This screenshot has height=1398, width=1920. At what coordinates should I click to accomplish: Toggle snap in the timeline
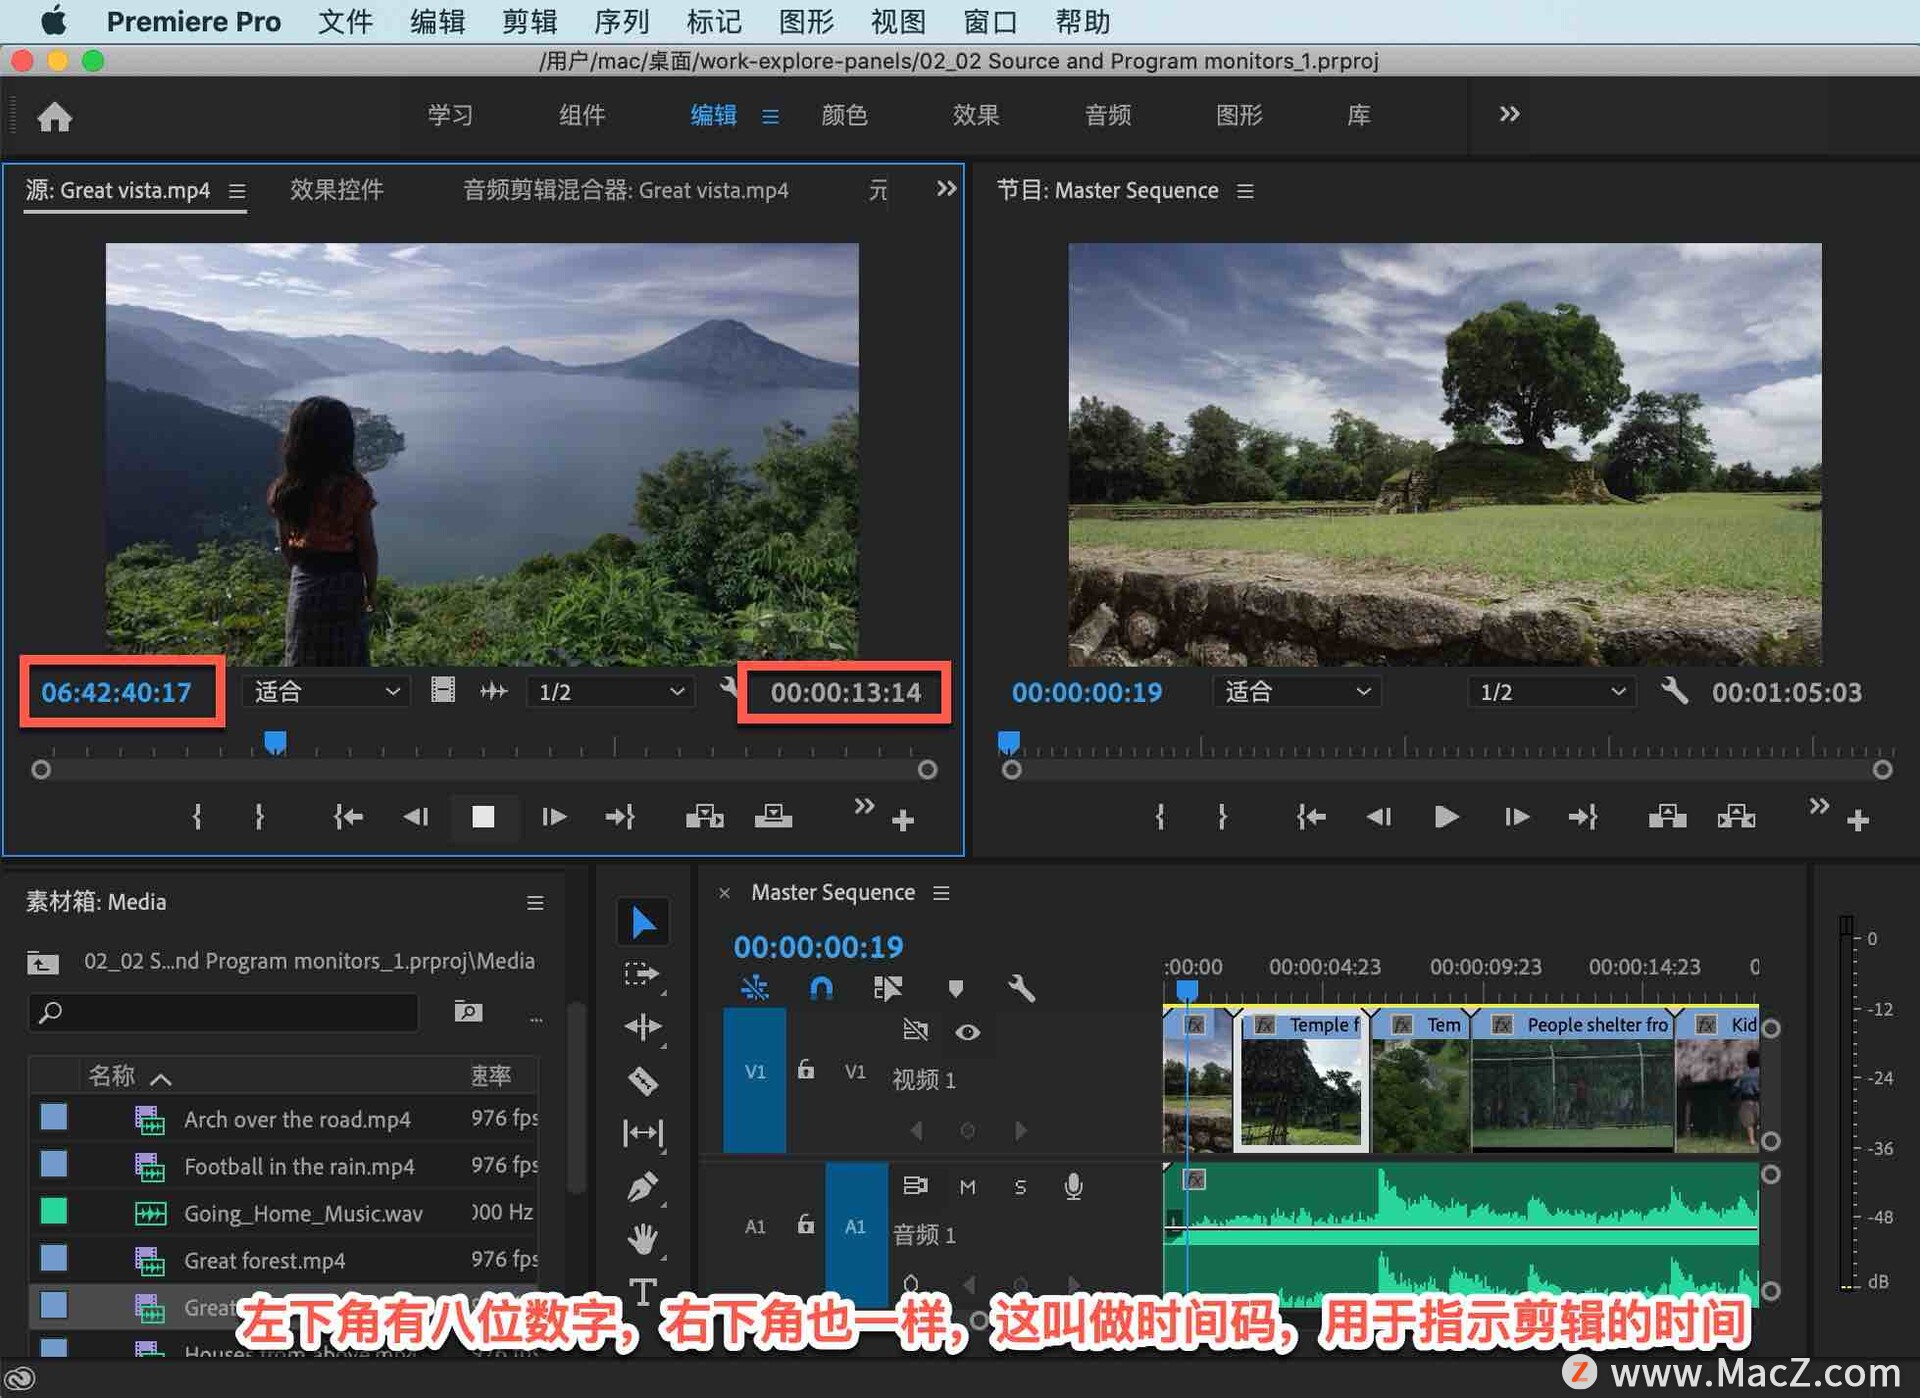pos(821,989)
